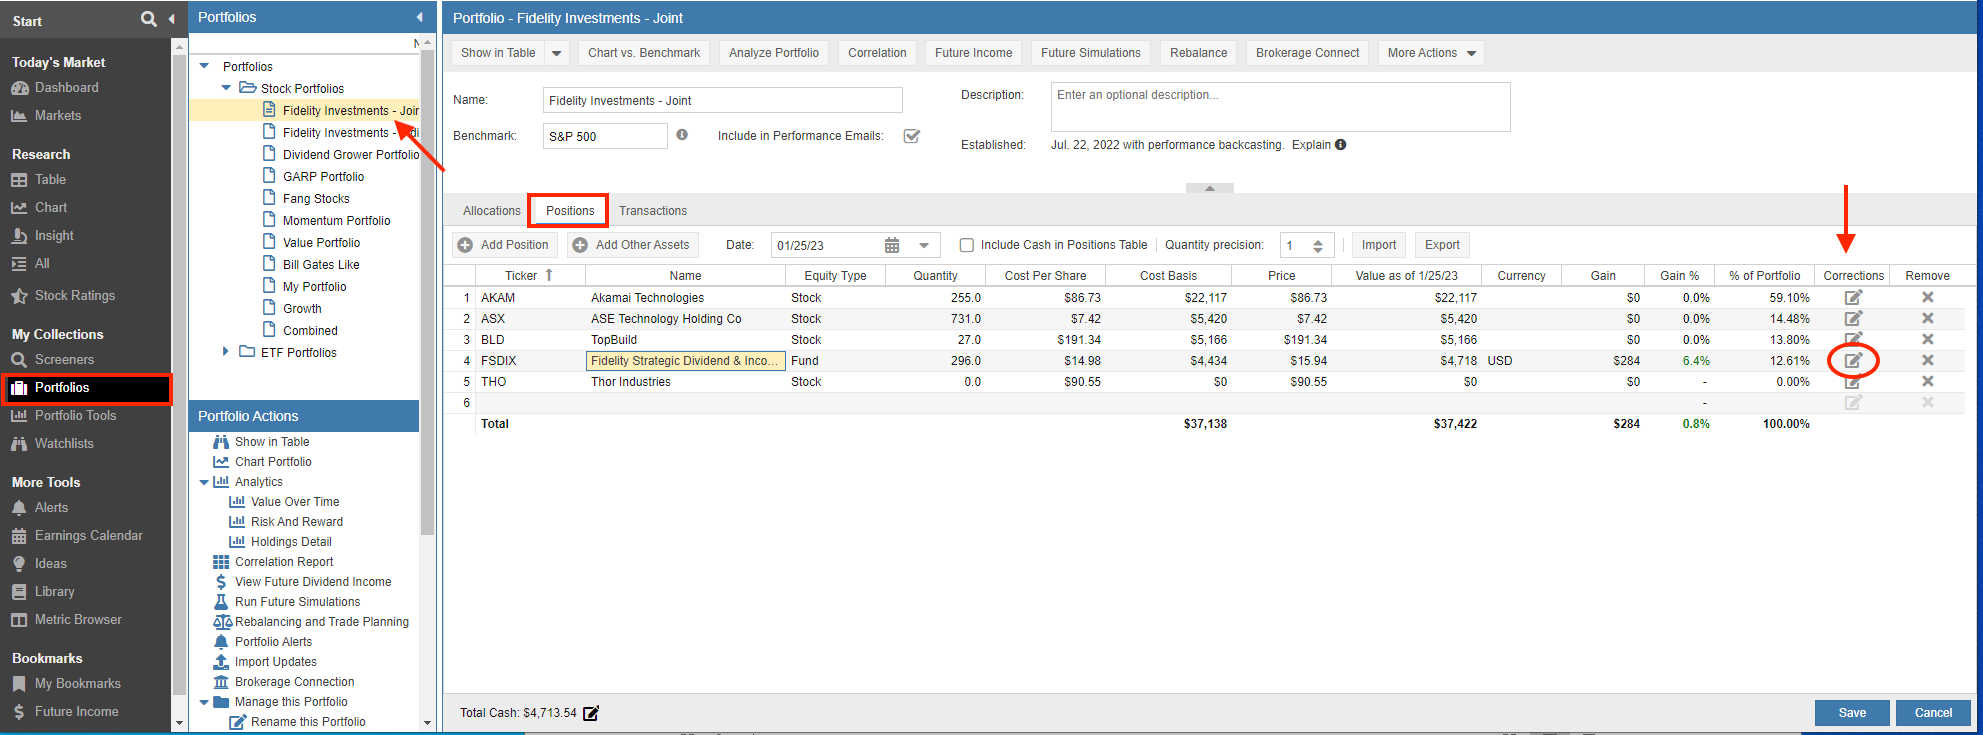Open the Earnings Calendar

click(x=88, y=536)
